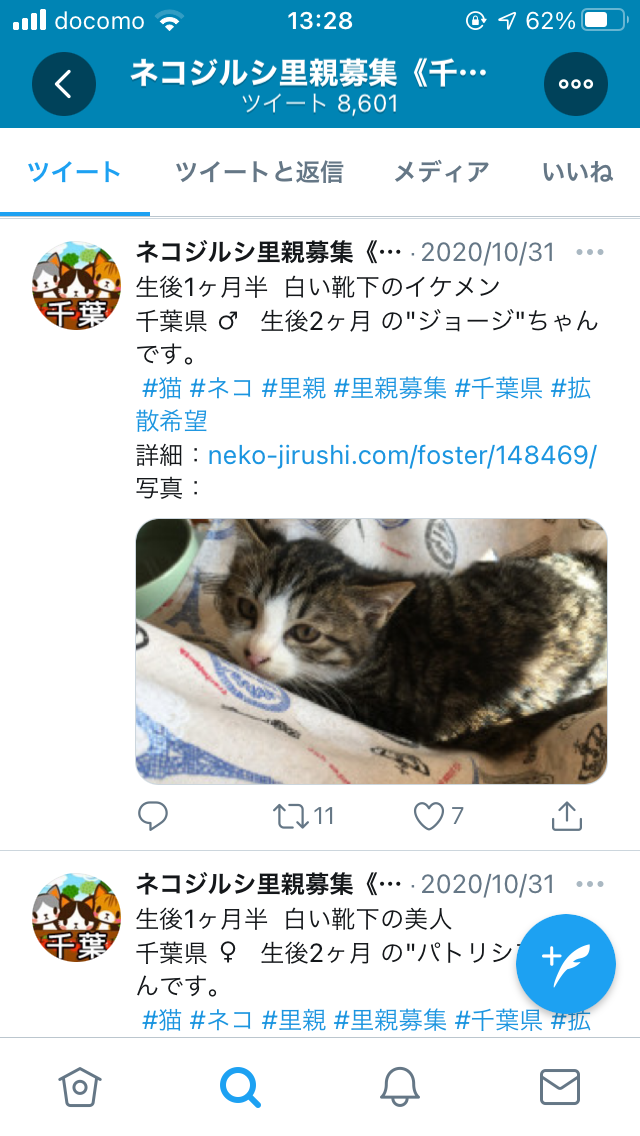Reply to the ジョージ kitten tweet

(153, 816)
